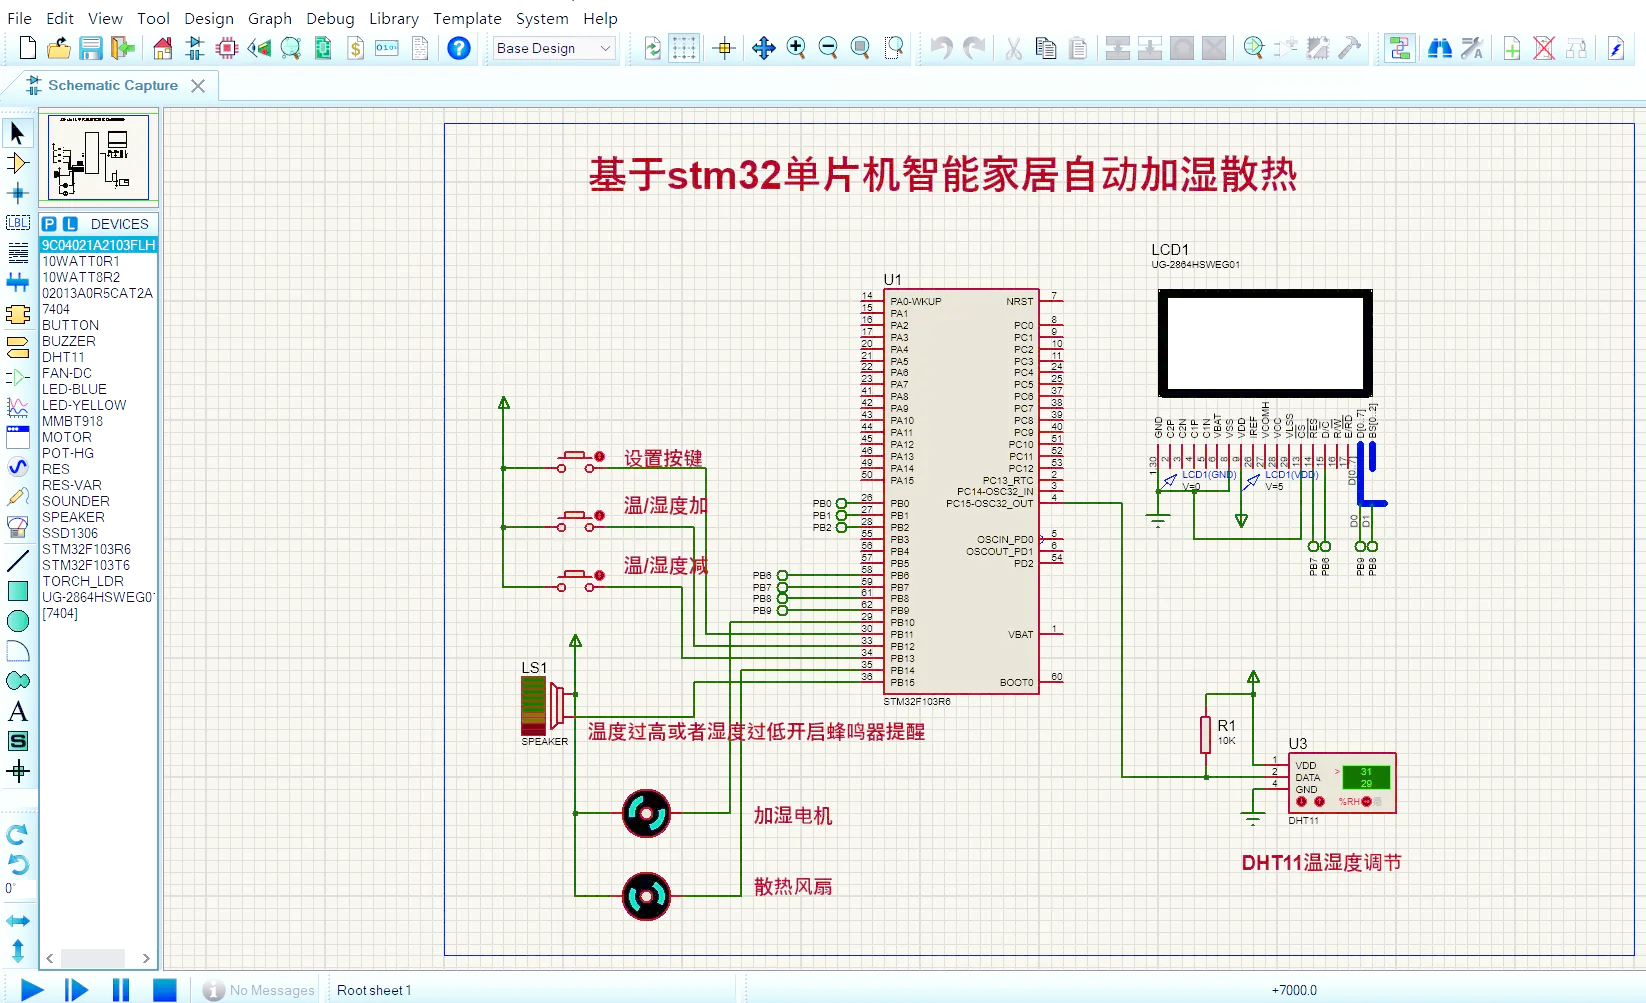Open the 3D Visualizer icon

click(x=259, y=48)
